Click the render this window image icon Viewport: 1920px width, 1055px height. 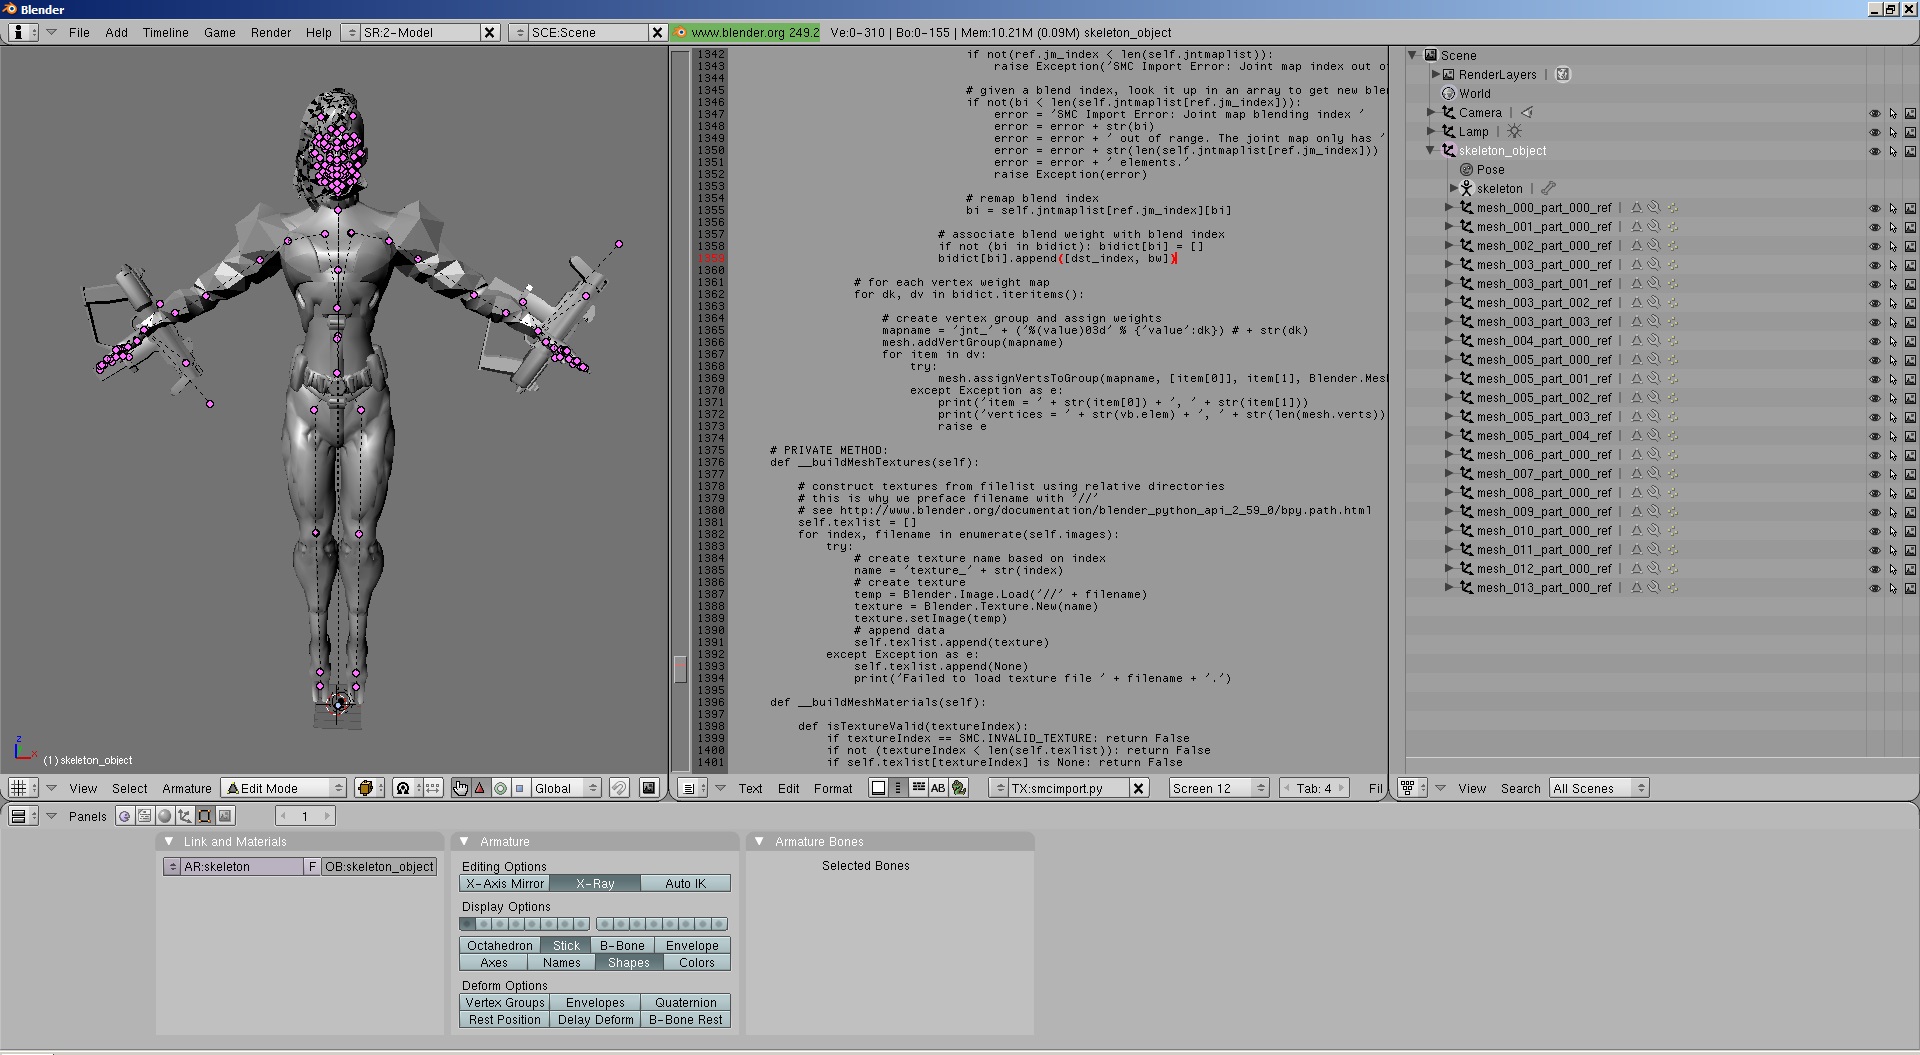point(649,788)
